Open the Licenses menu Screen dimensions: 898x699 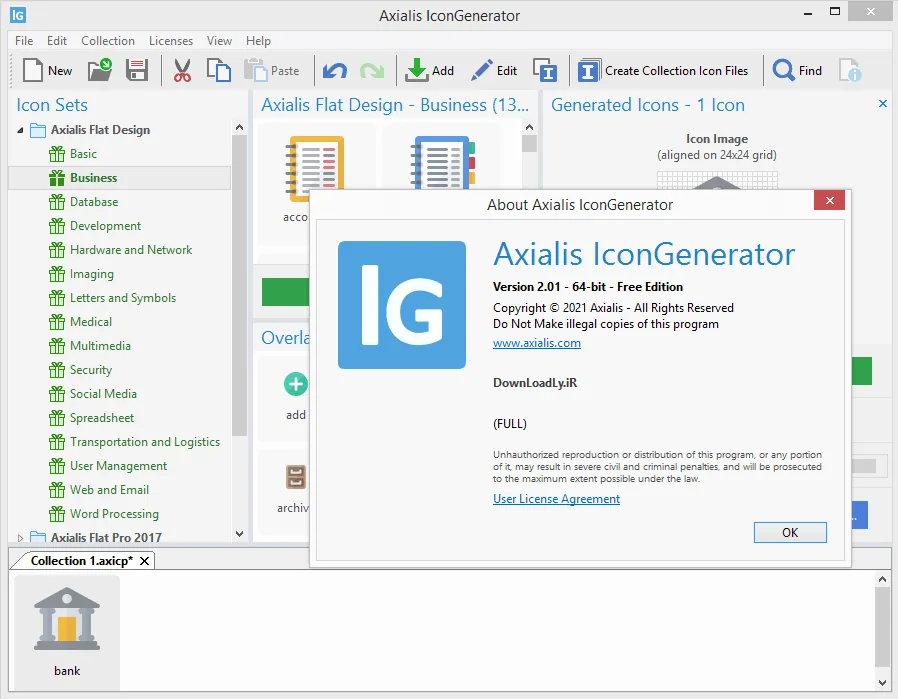click(171, 41)
